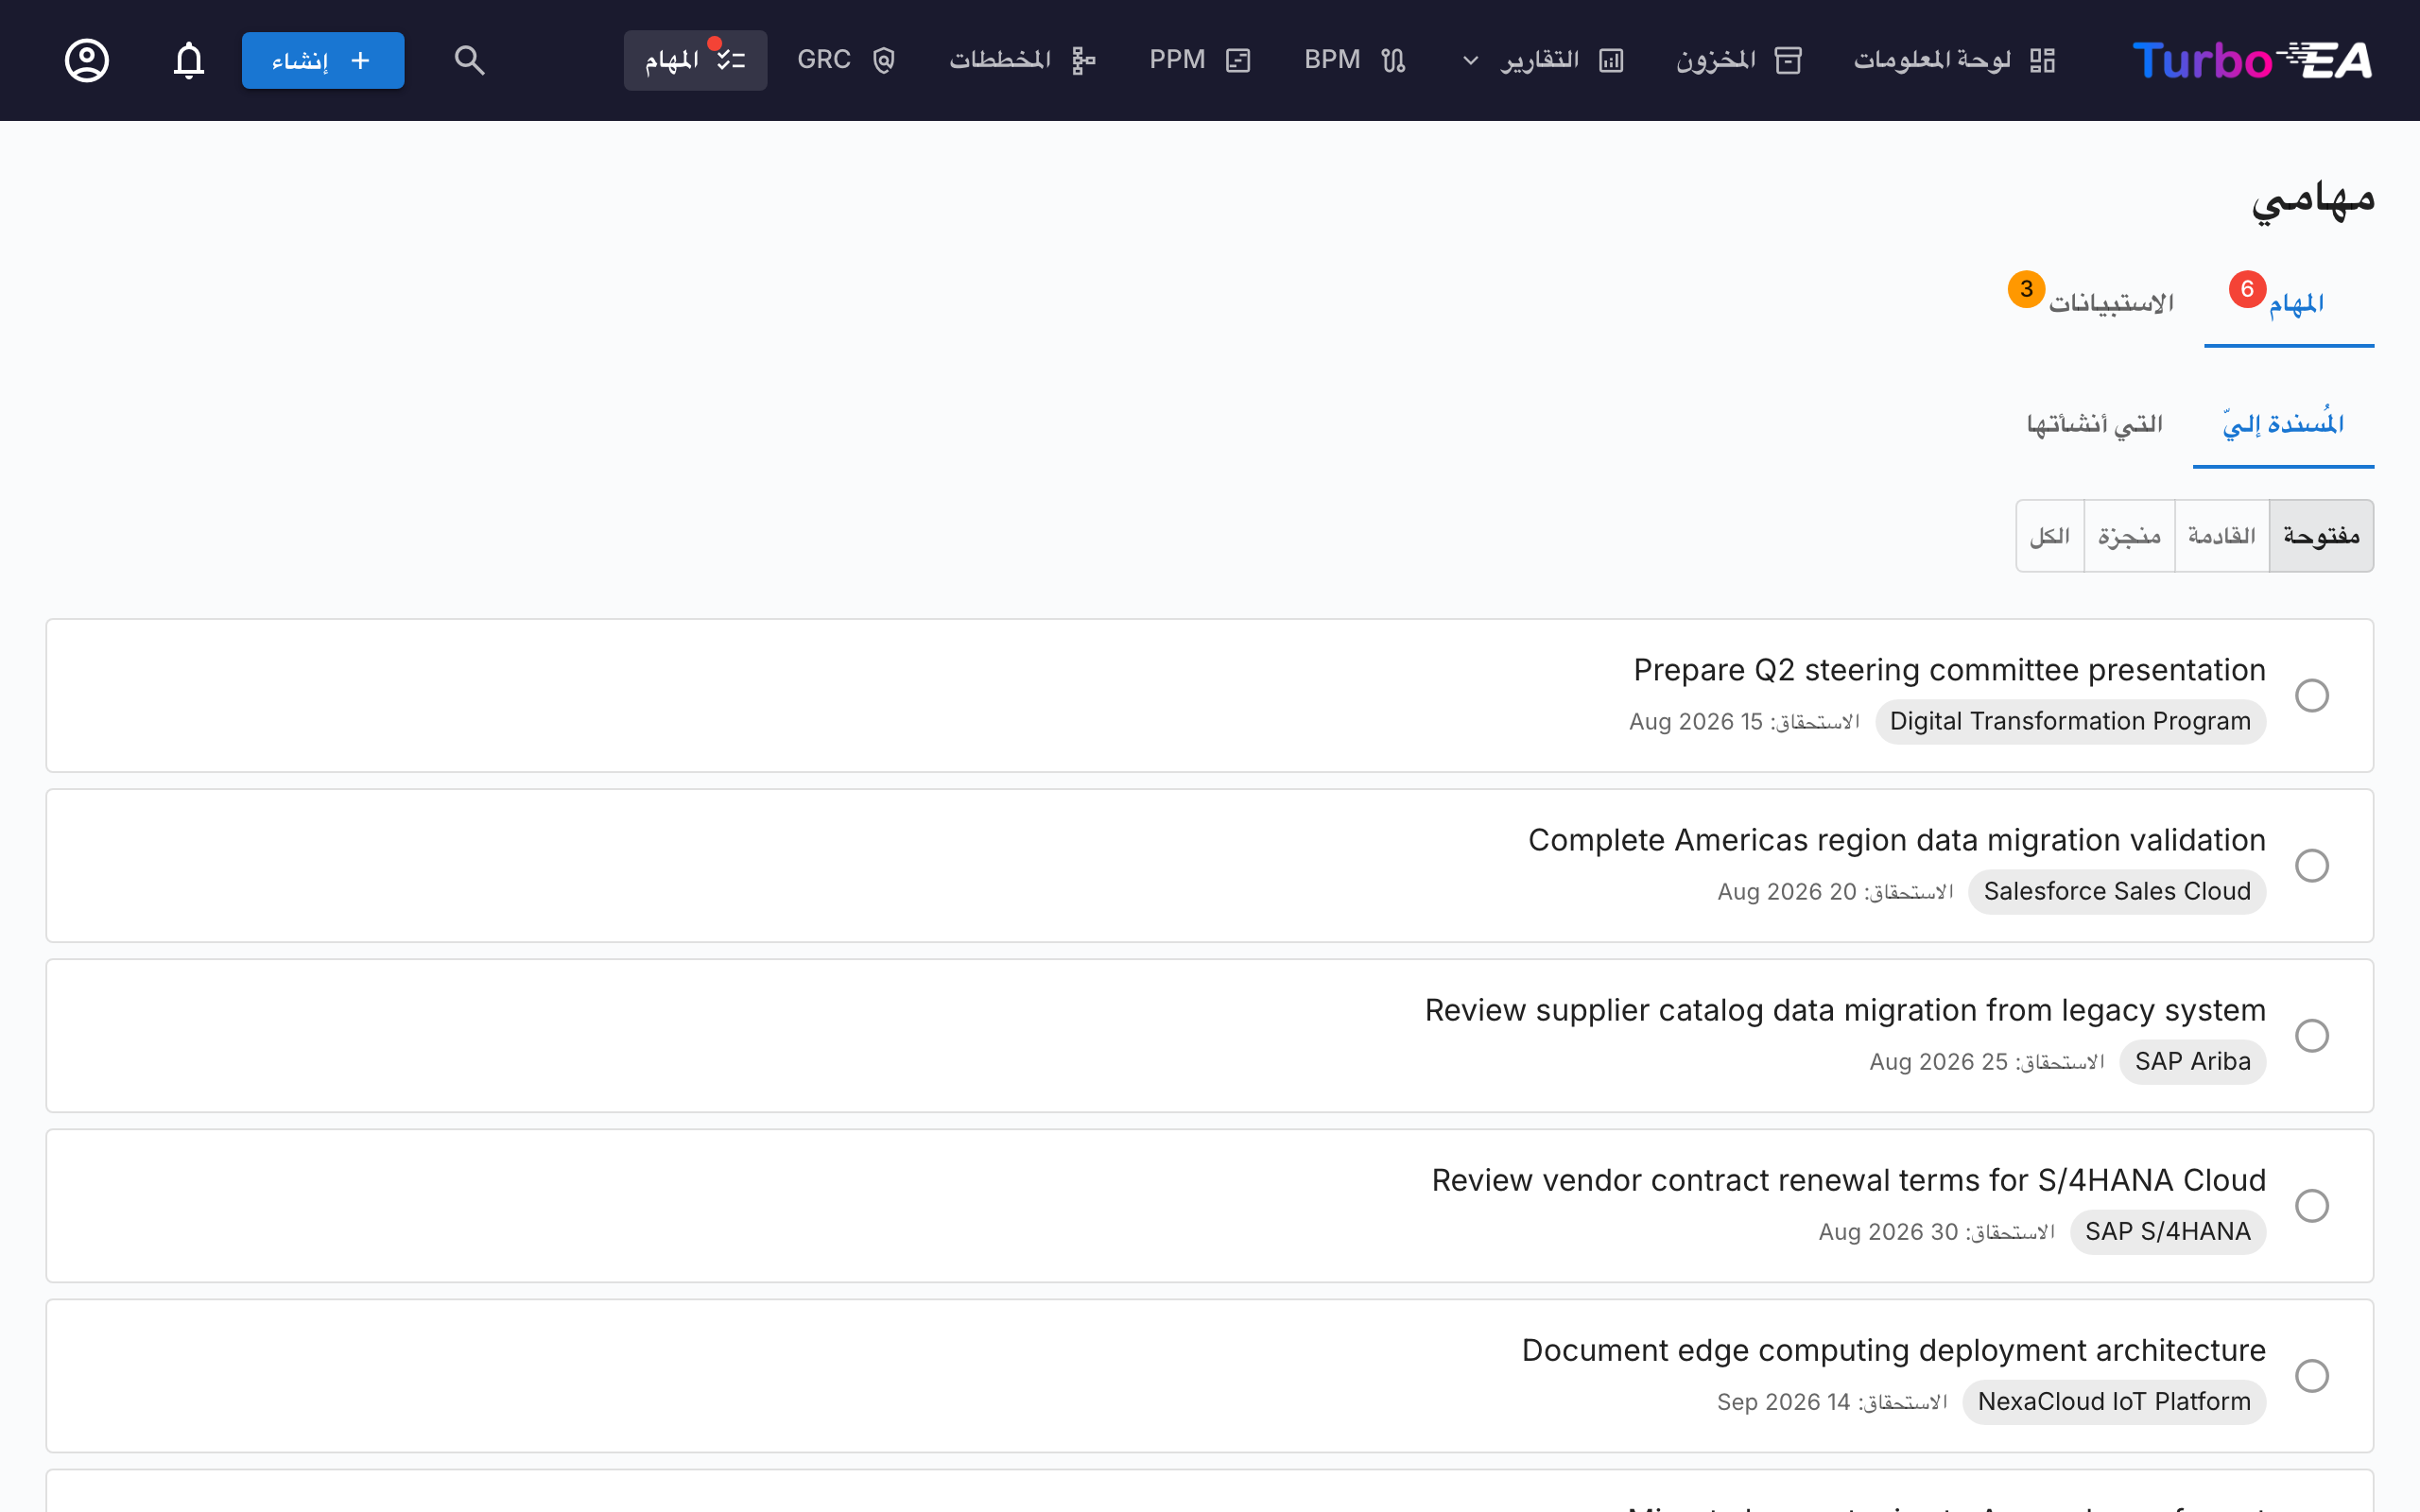
Task: Click due date 20 Aug 2026
Action: pyautogui.click(x=1835, y=892)
